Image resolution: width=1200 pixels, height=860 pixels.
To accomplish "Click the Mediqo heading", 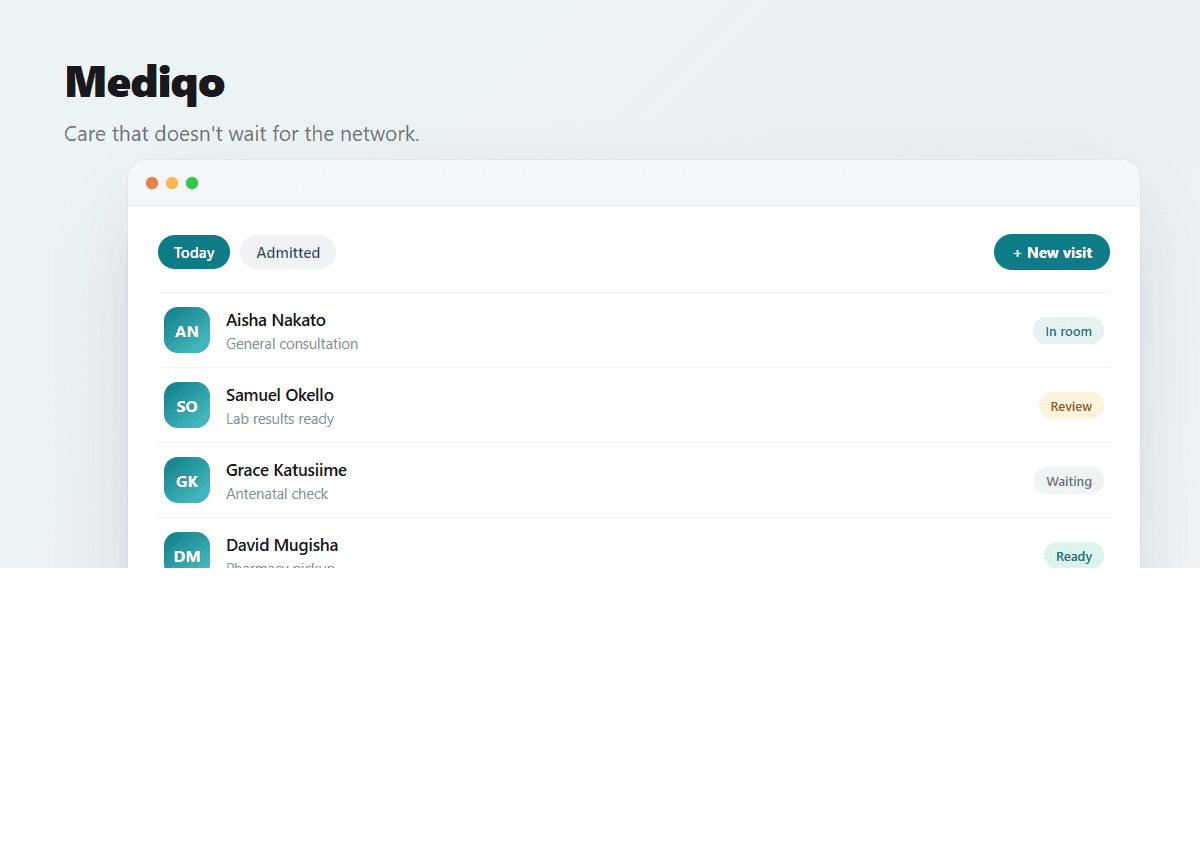I will coord(145,82).
